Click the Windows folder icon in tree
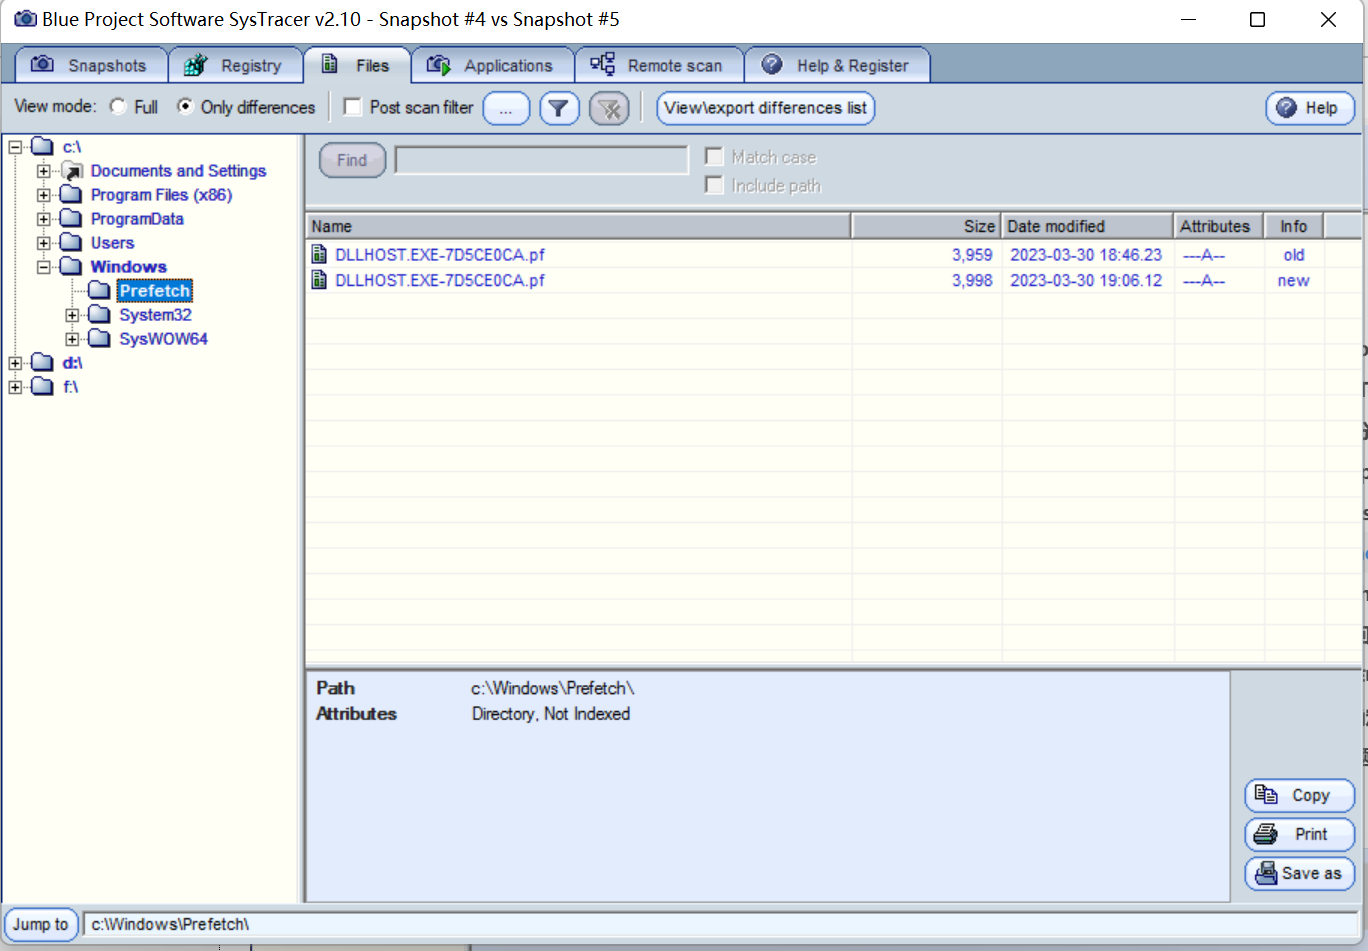 tap(71, 266)
